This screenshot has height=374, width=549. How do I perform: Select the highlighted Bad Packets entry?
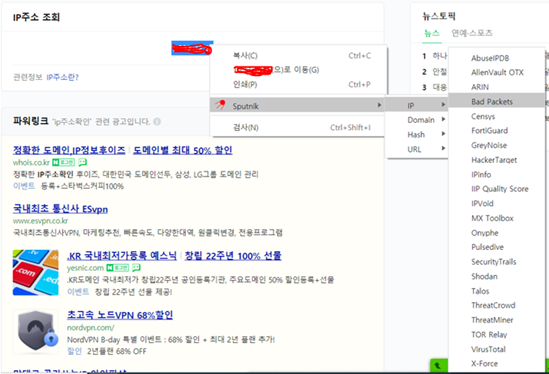pos(496,102)
